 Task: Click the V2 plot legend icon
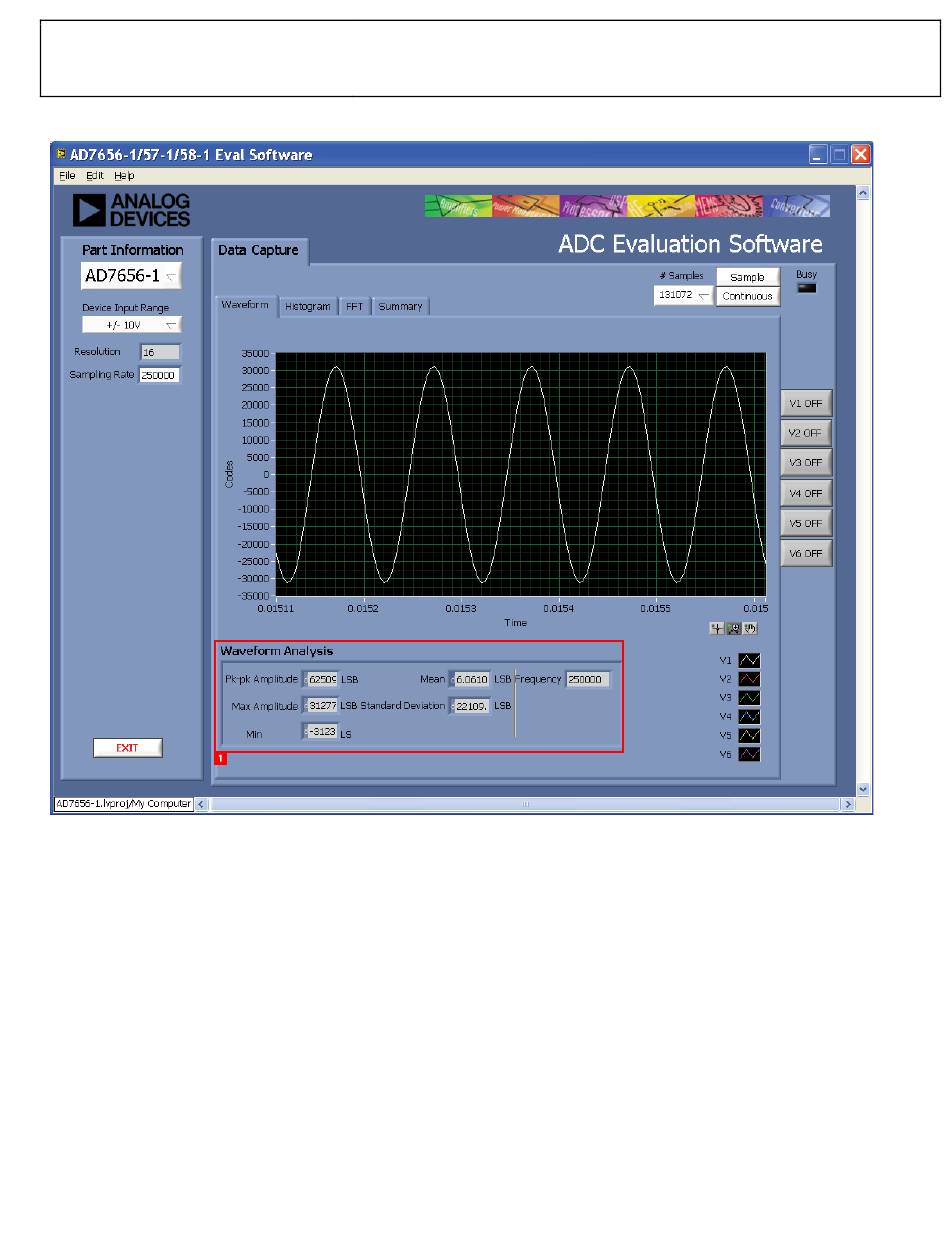coord(749,679)
